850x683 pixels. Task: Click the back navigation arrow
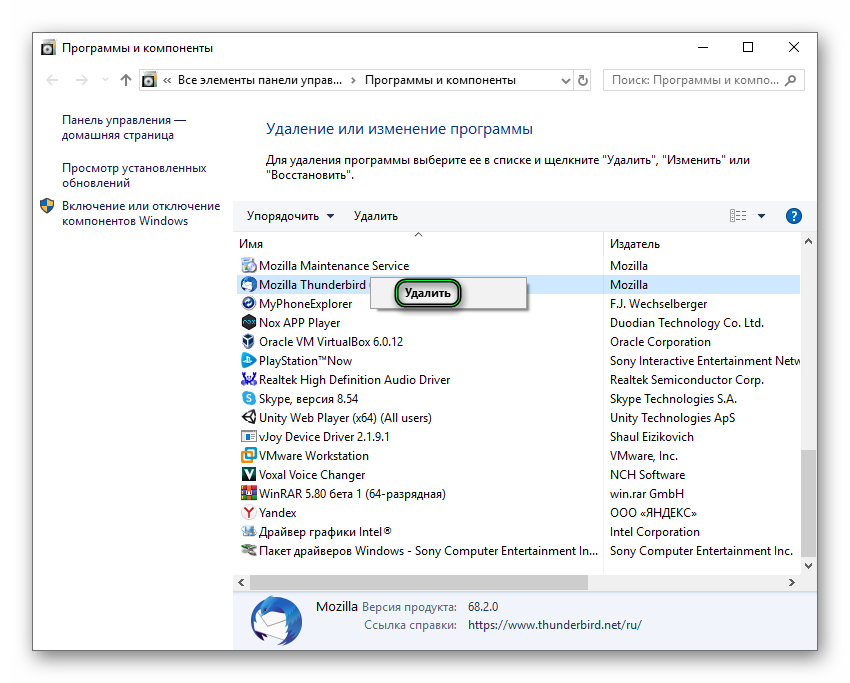click(x=52, y=80)
